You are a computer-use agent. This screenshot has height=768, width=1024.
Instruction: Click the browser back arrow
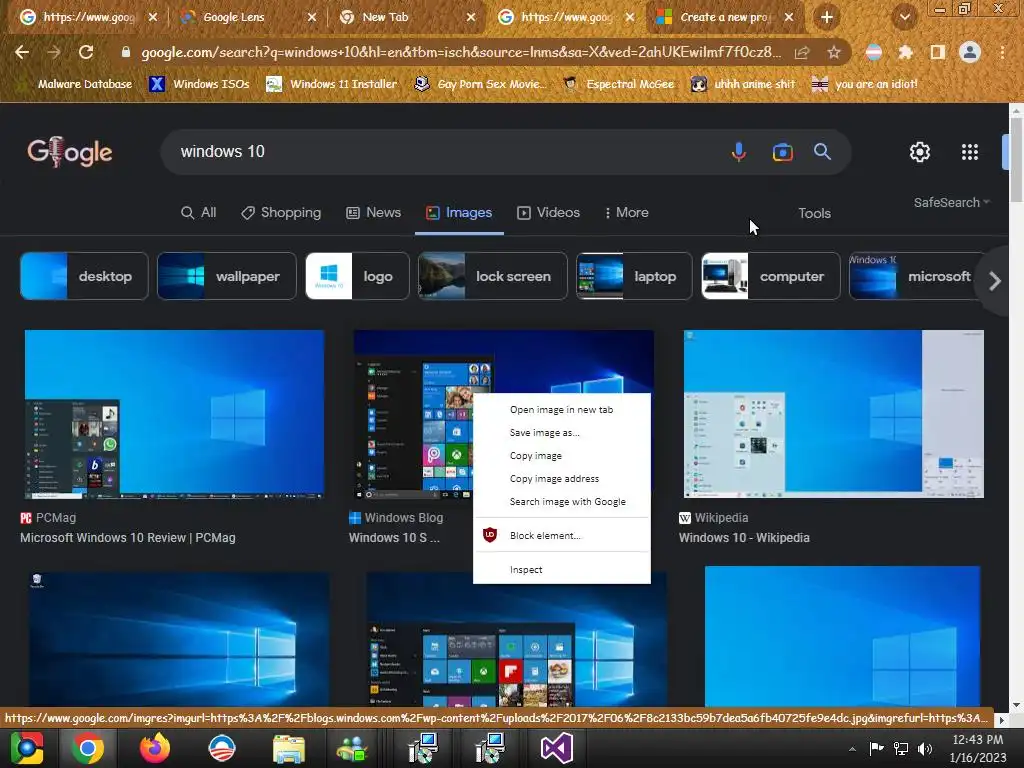(x=22, y=52)
